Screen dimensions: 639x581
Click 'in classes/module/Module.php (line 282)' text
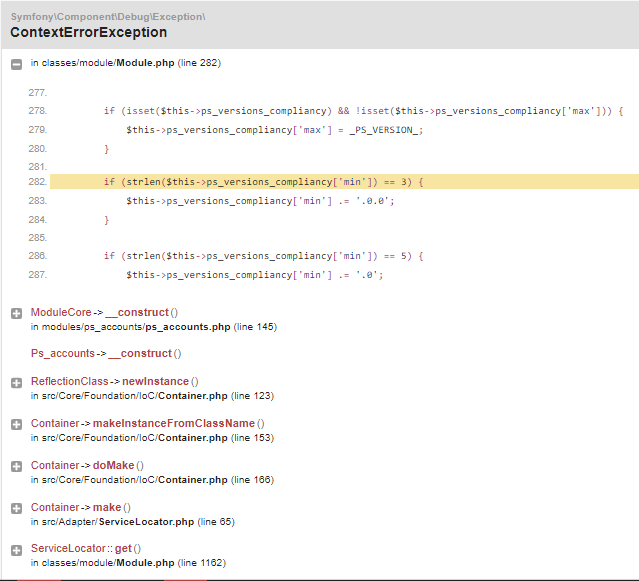pos(126,63)
